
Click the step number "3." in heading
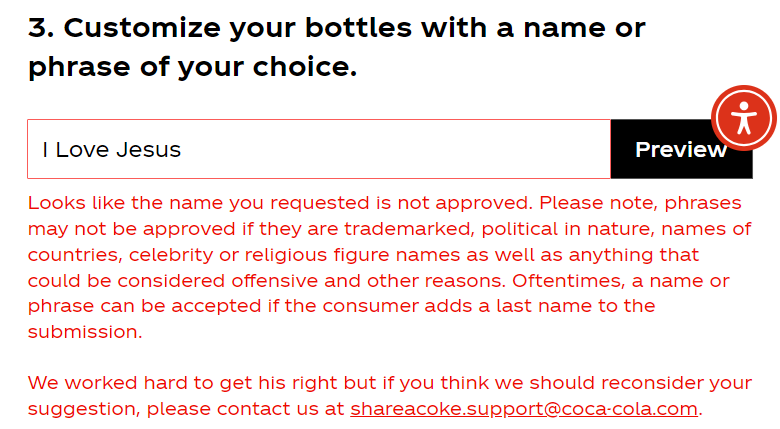point(40,27)
